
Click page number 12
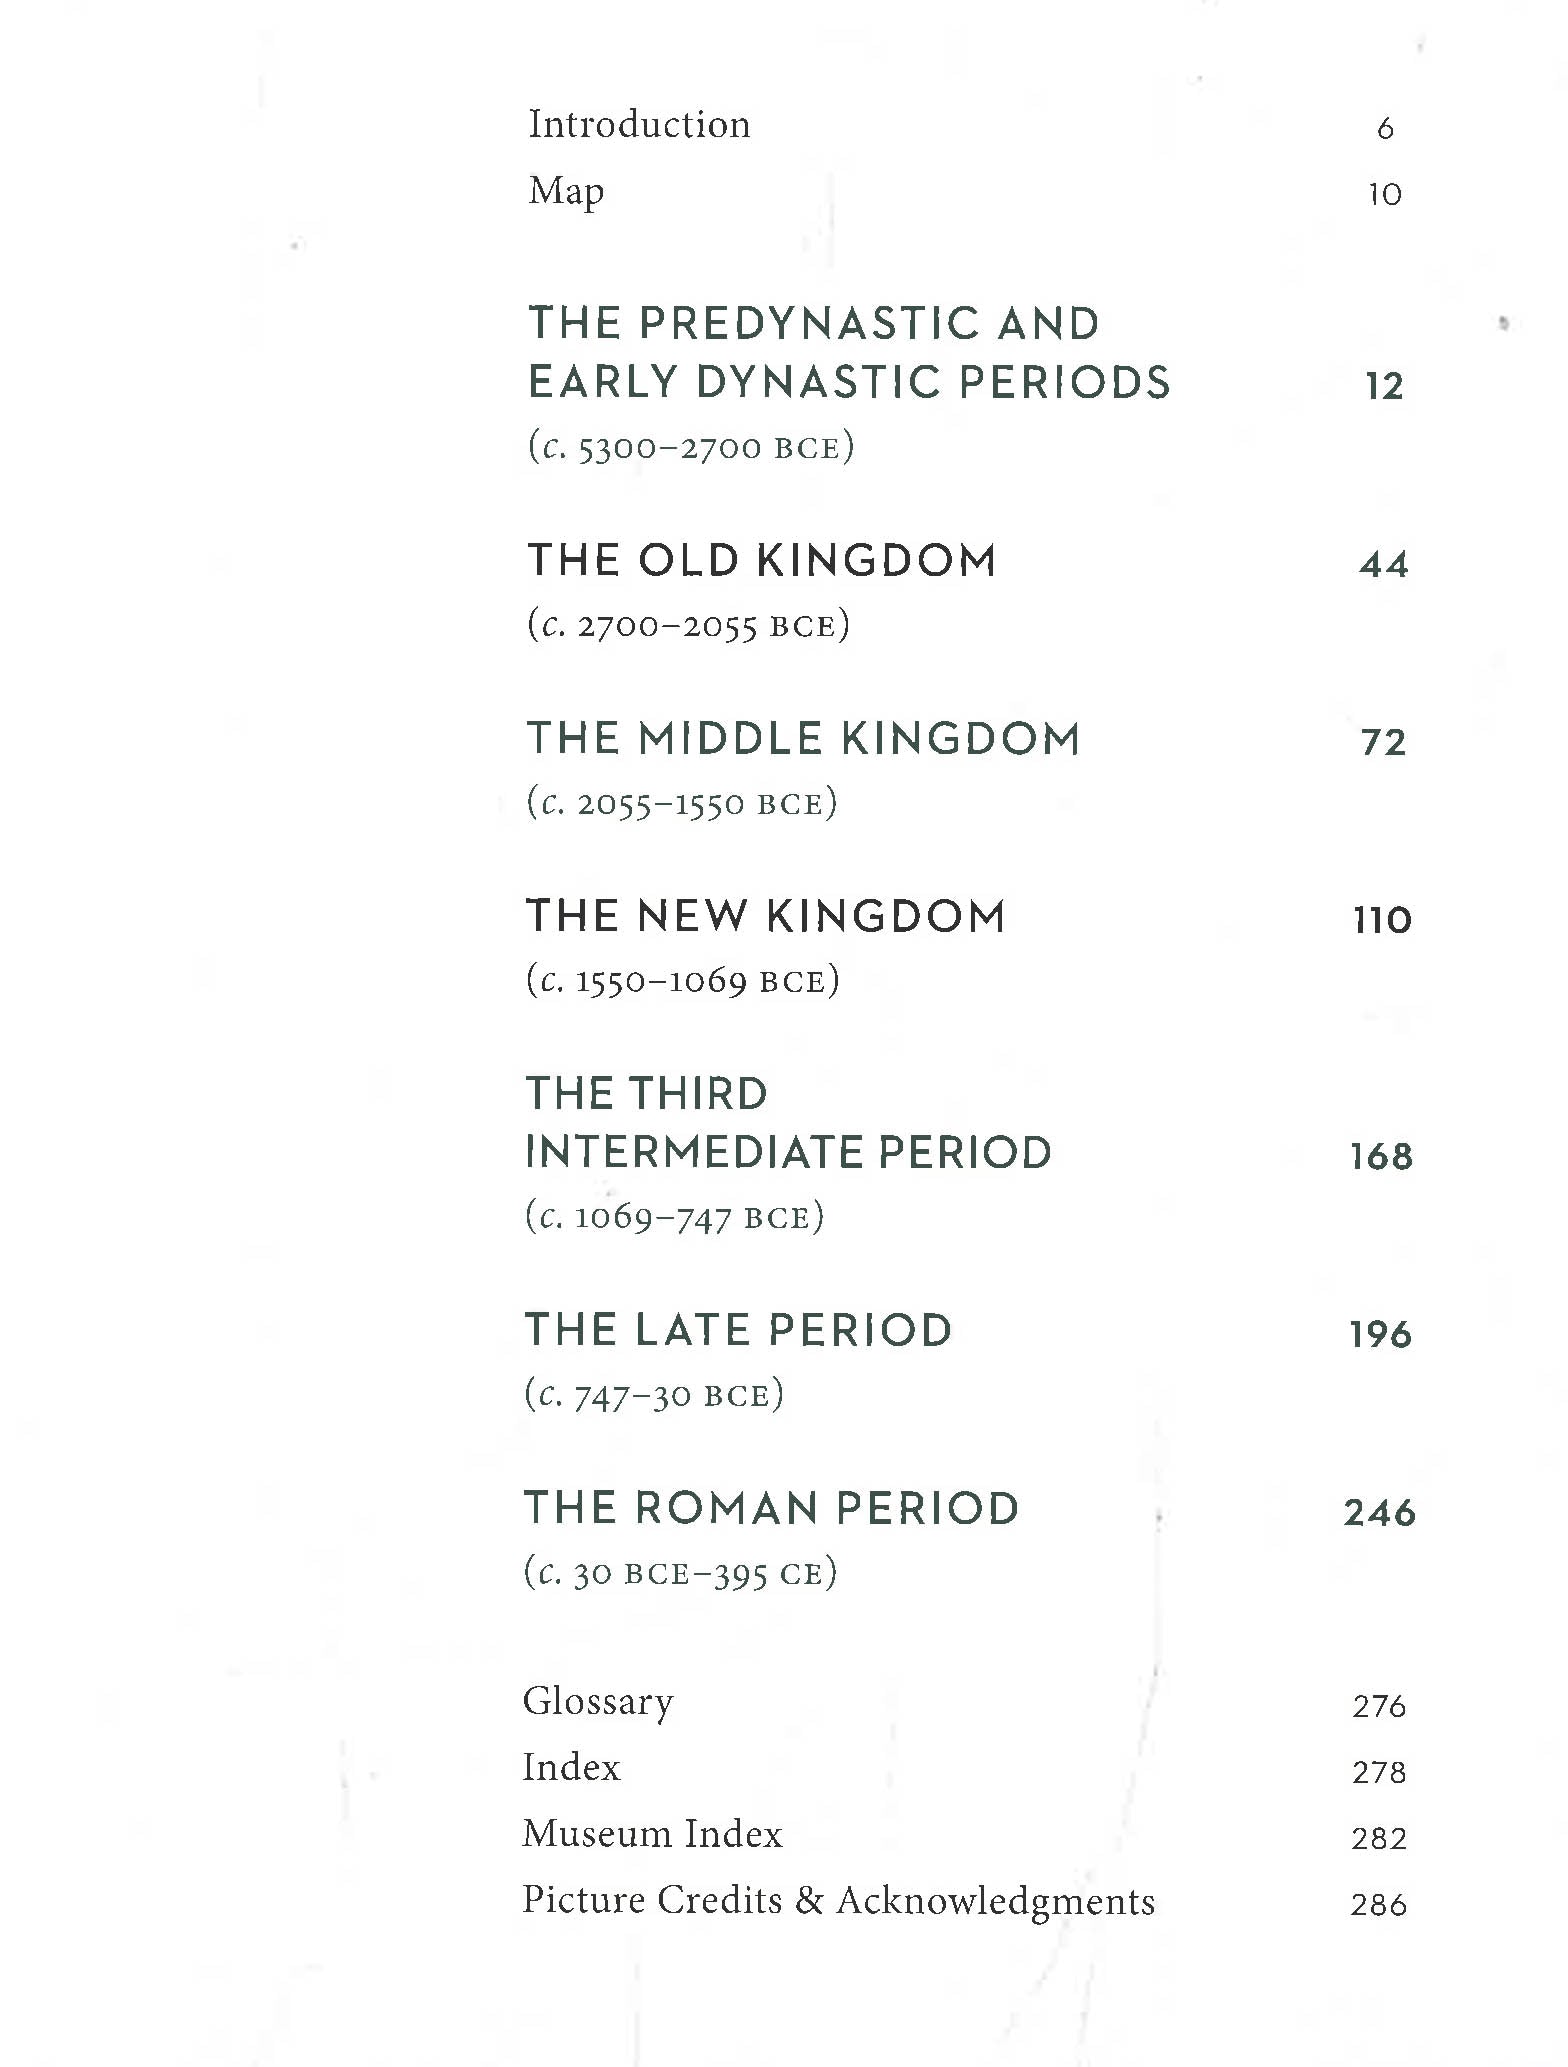click(x=1384, y=387)
